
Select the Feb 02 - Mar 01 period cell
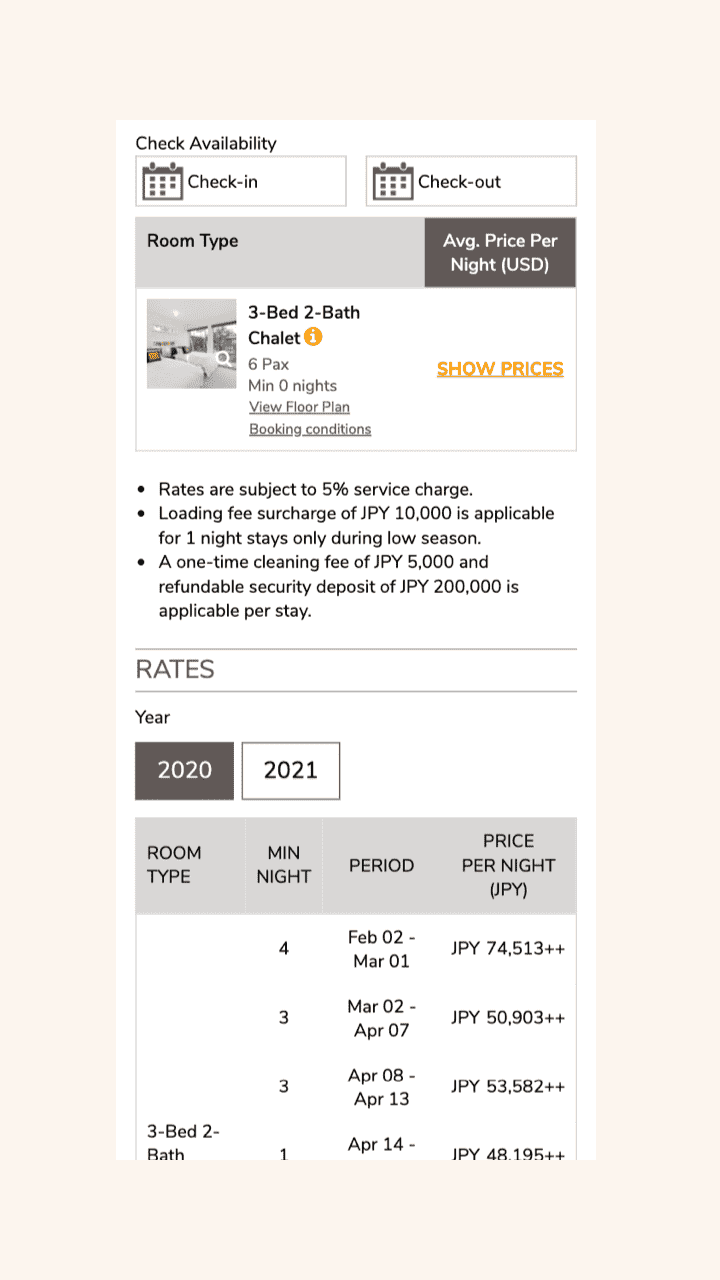click(382, 949)
